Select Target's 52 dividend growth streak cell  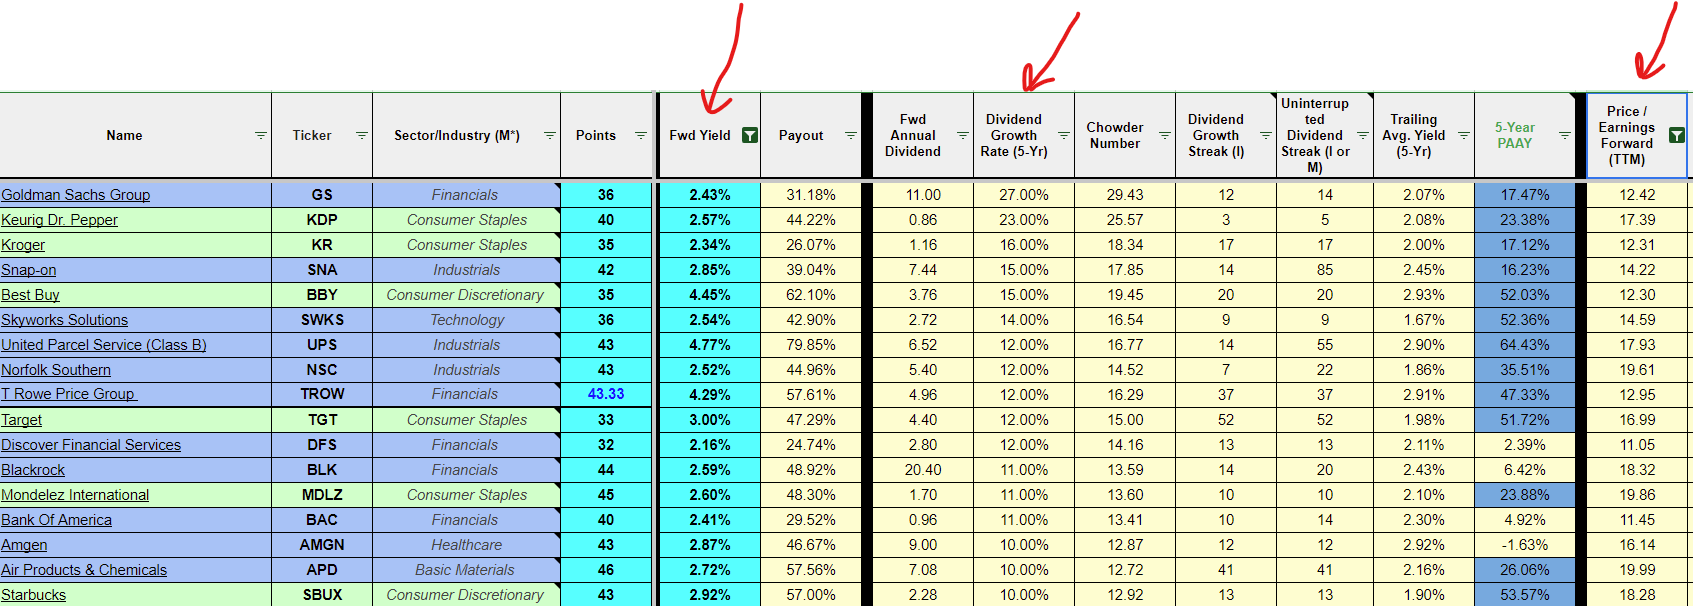pos(1226,420)
